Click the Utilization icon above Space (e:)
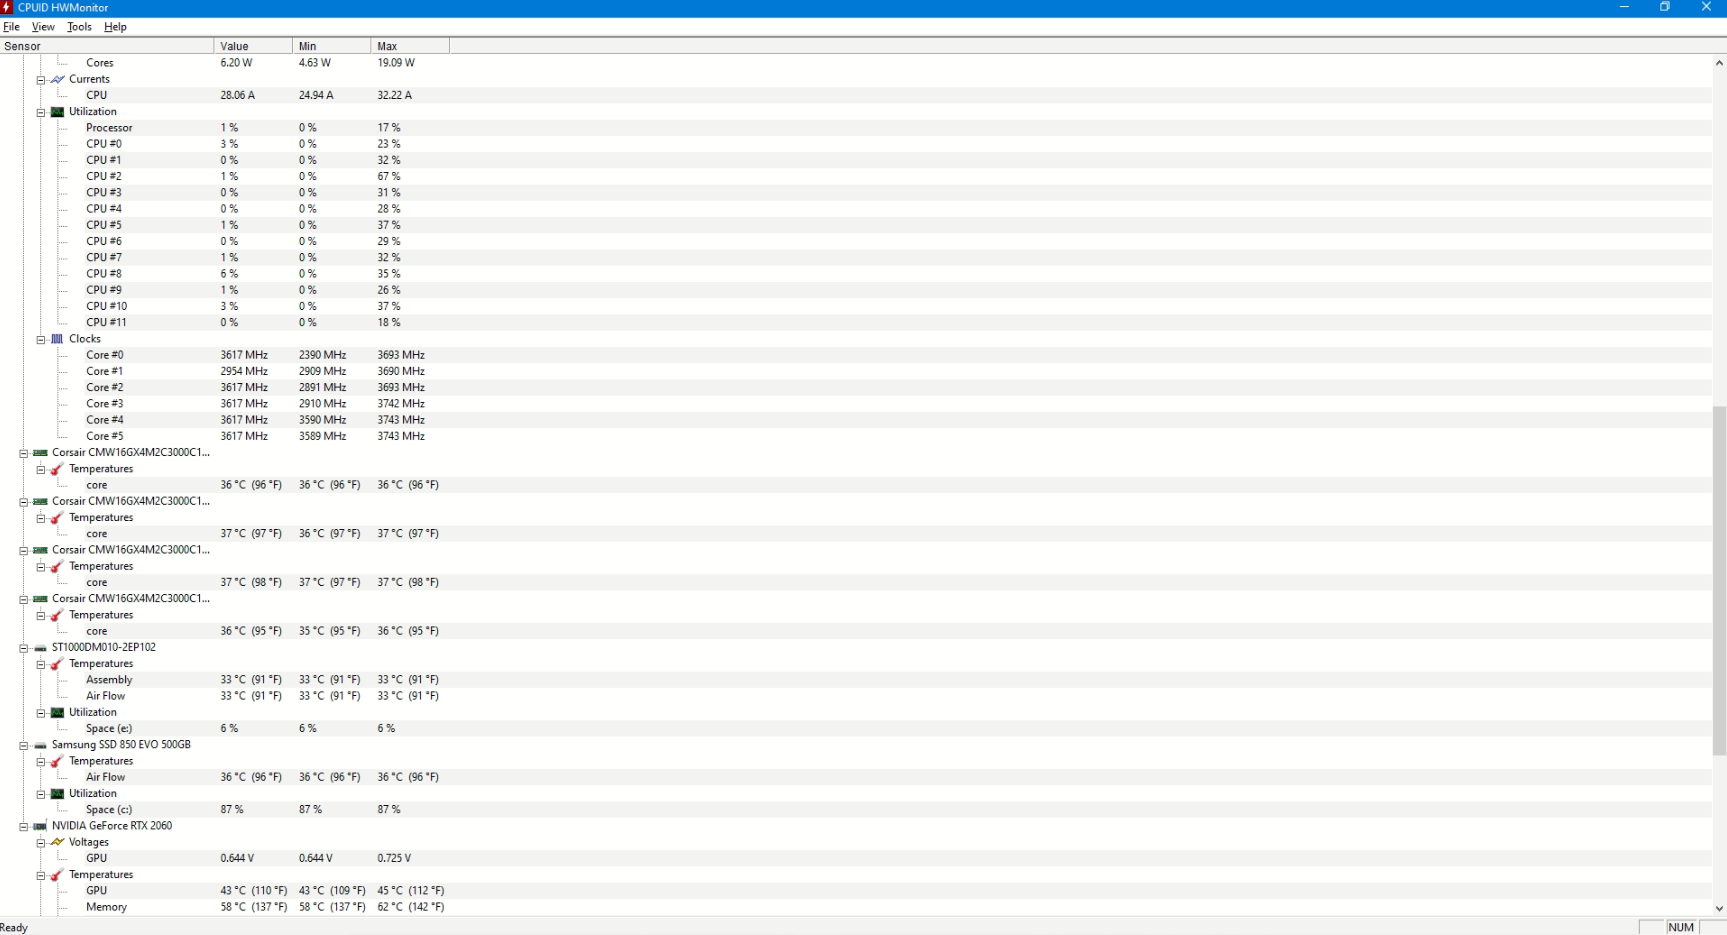Viewport: 1727px width, 935px height. point(58,712)
